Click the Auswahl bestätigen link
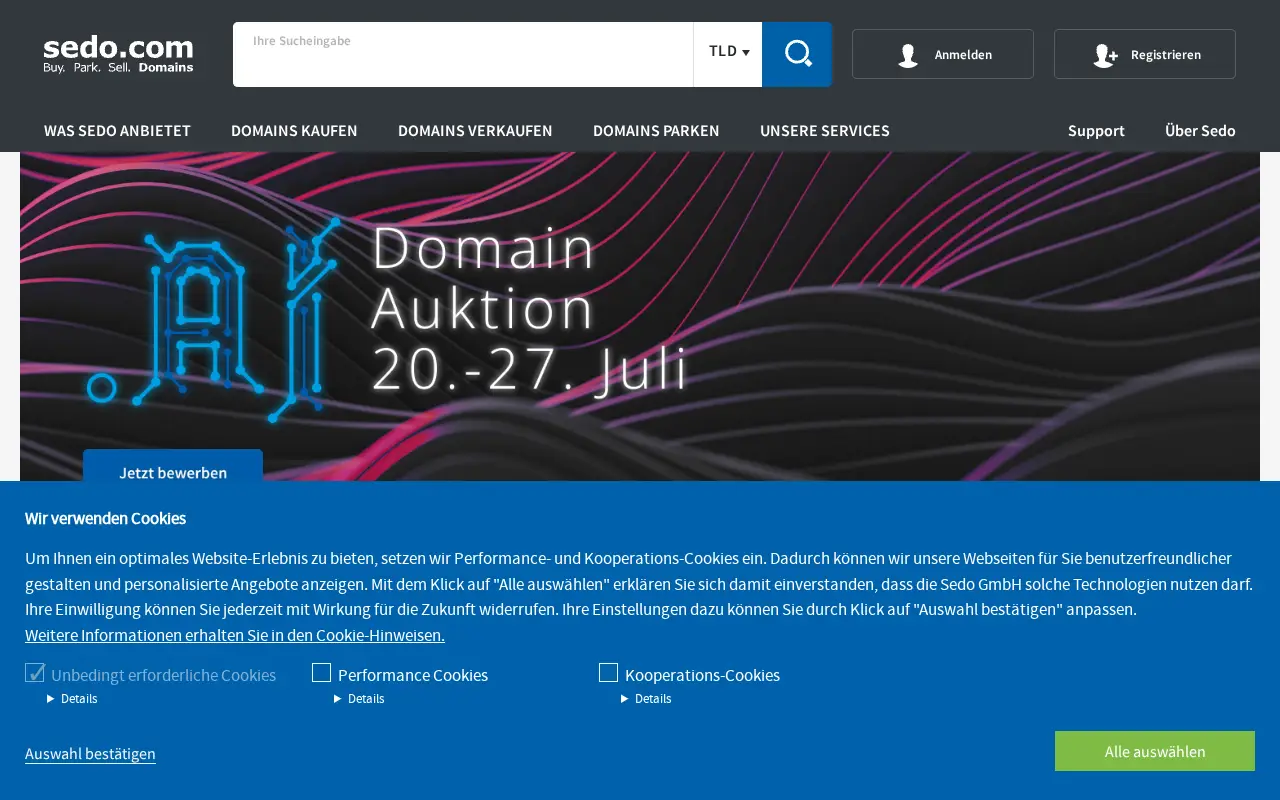 click(x=90, y=754)
